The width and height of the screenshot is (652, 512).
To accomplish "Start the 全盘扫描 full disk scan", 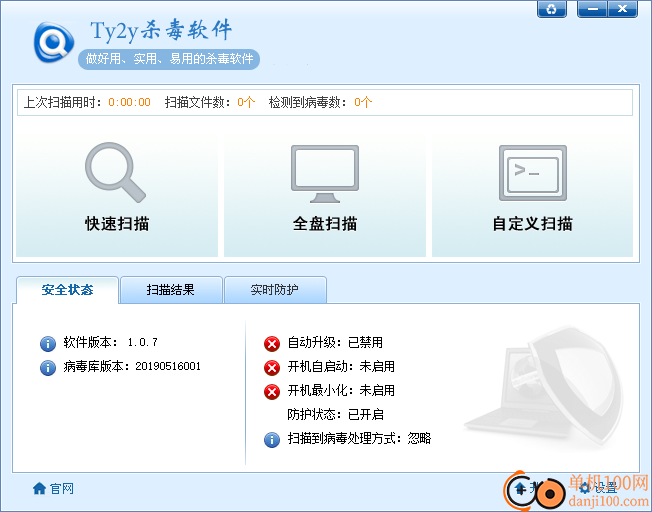I will click(x=325, y=194).
